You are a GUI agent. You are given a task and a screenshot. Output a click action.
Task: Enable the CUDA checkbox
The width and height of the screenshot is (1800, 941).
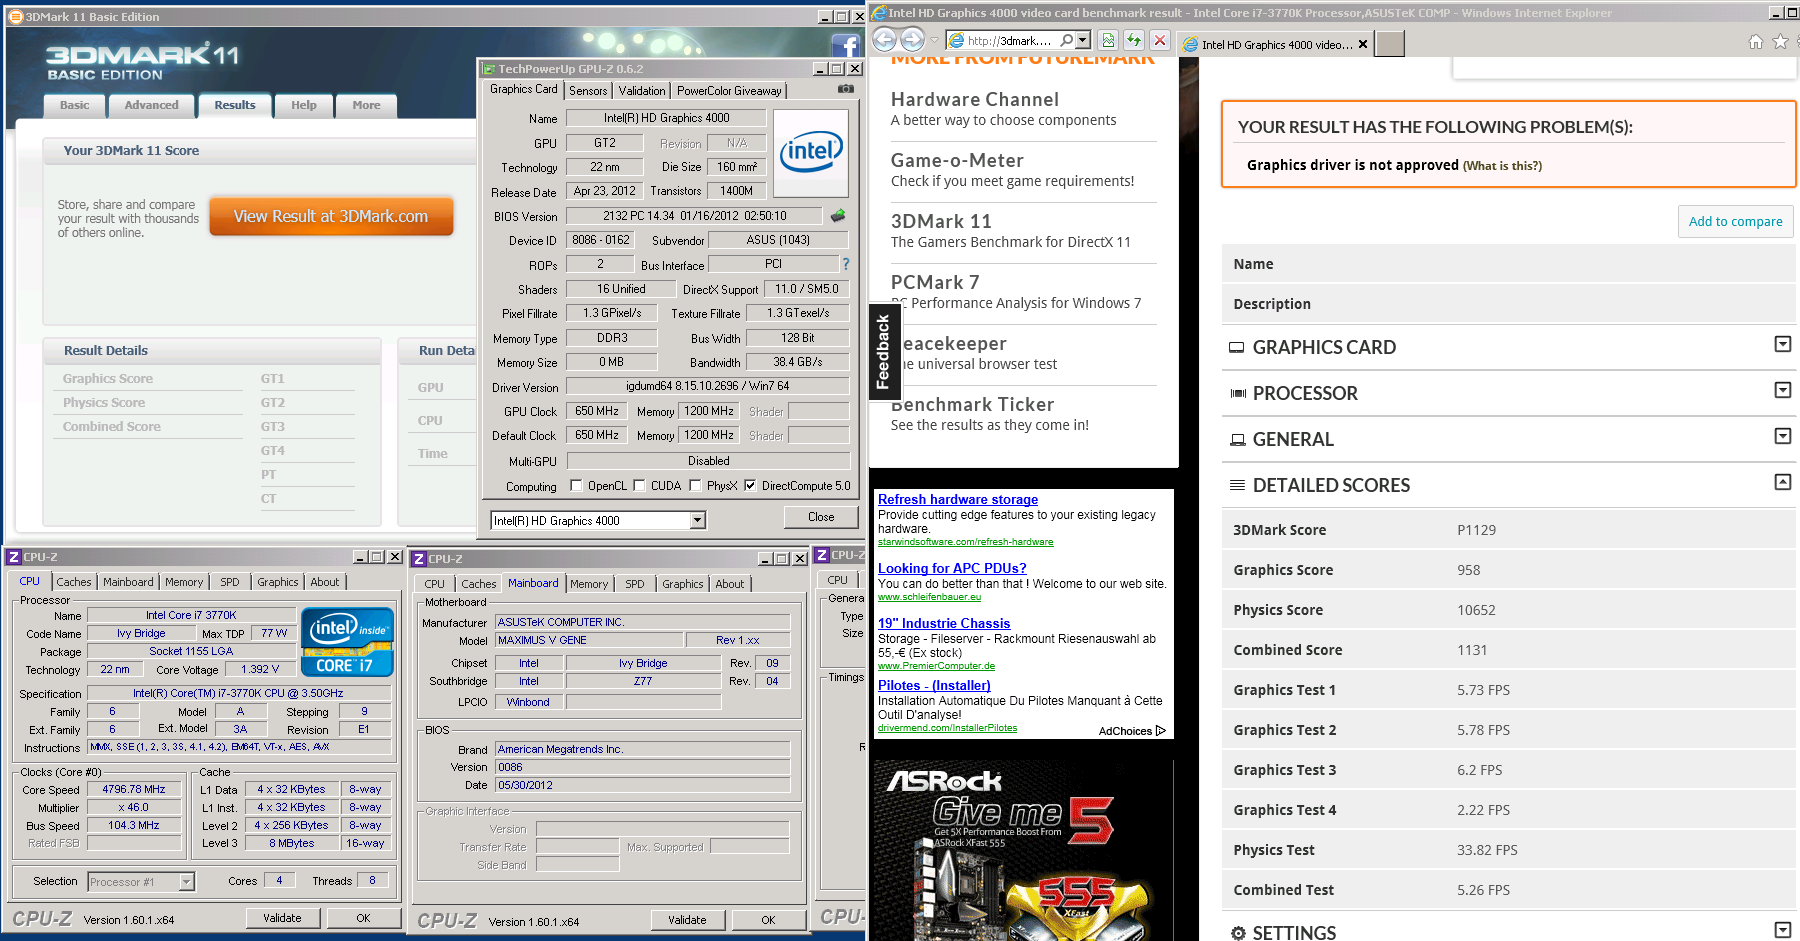[639, 486]
